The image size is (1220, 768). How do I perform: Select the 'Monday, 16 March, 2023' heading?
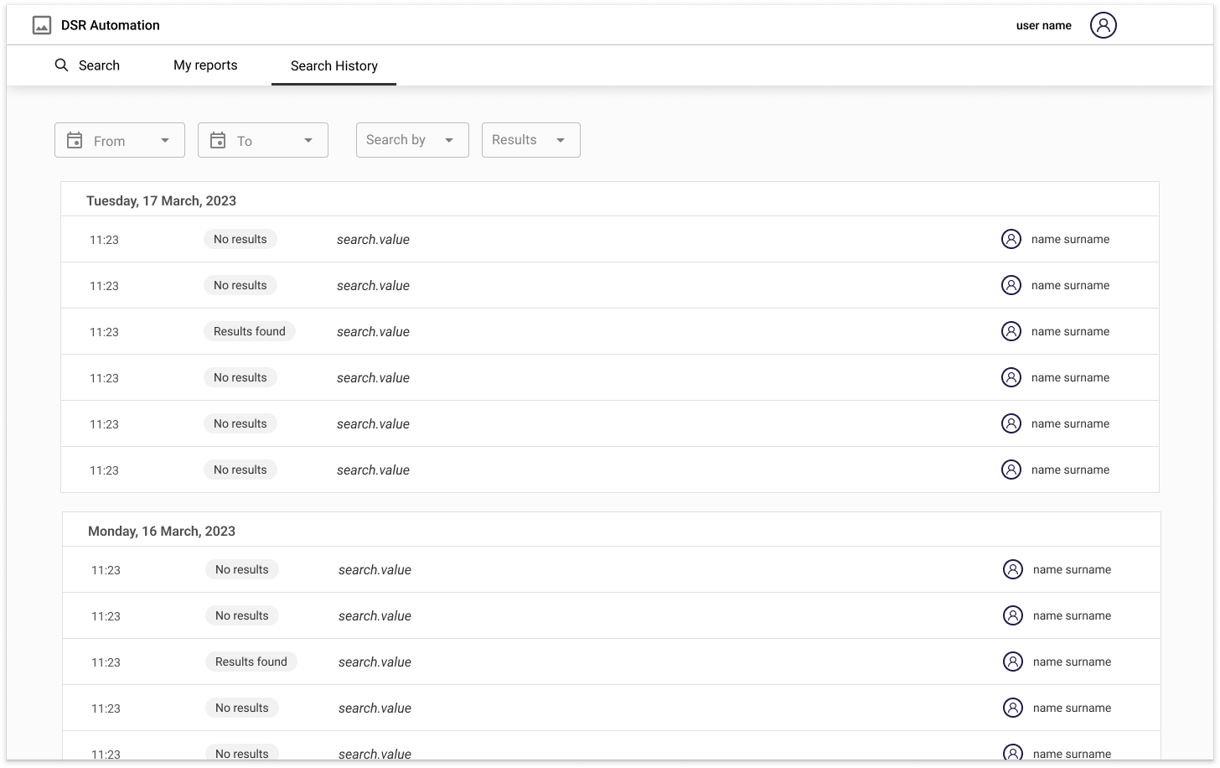coord(162,531)
